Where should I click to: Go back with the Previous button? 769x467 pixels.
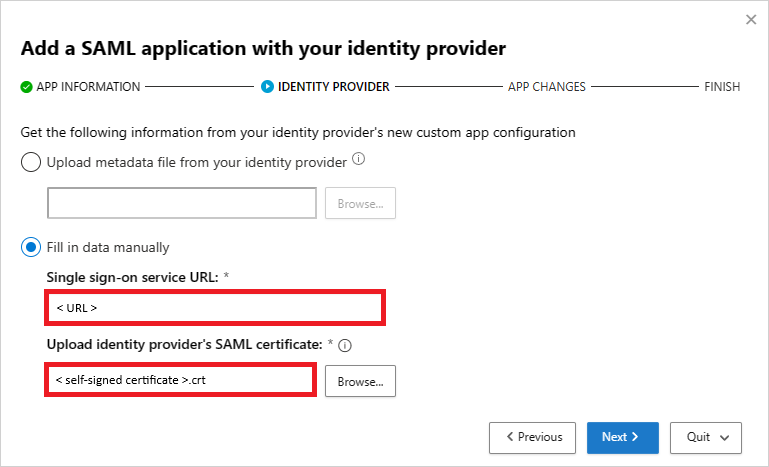pyautogui.click(x=532, y=437)
